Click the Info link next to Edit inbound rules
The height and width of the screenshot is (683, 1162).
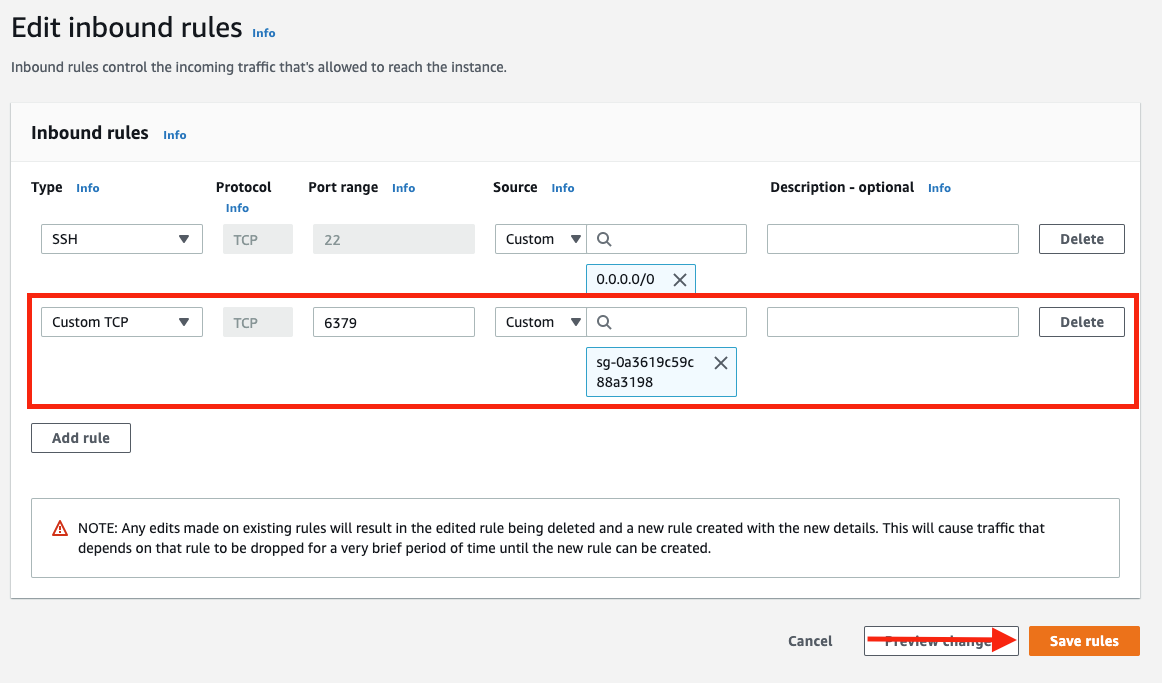[263, 32]
